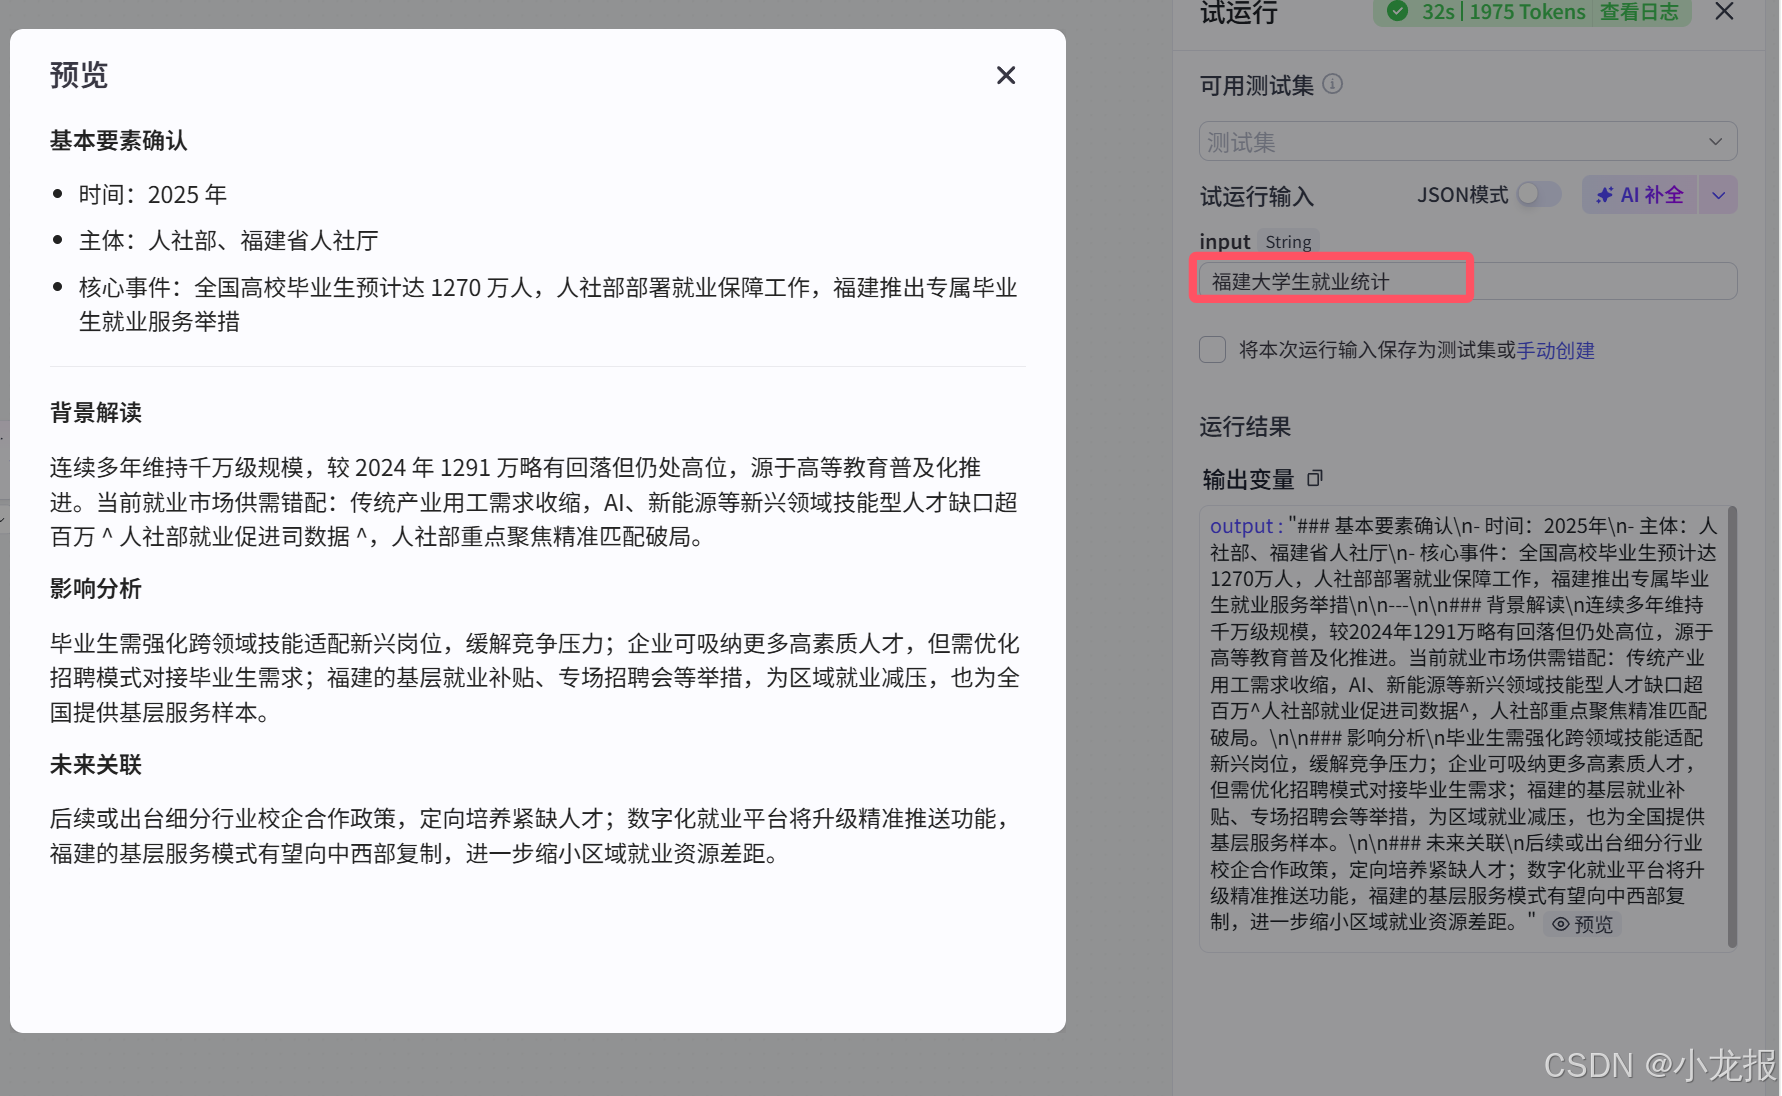The width and height of the screenshot is (1782, 1096).
Task: Click the 运行结果 section label
Action: coord(1245,428)
